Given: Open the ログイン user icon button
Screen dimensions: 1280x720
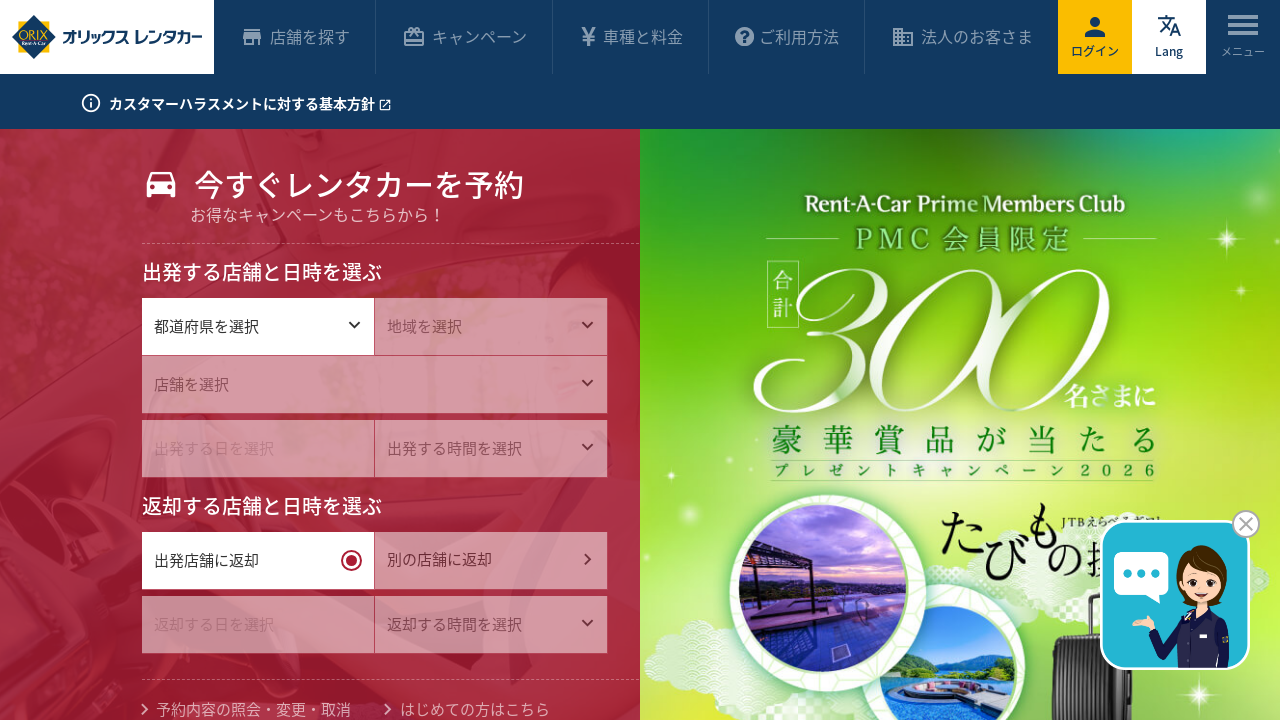Looking at the screenshot, I should [1095, 37].
